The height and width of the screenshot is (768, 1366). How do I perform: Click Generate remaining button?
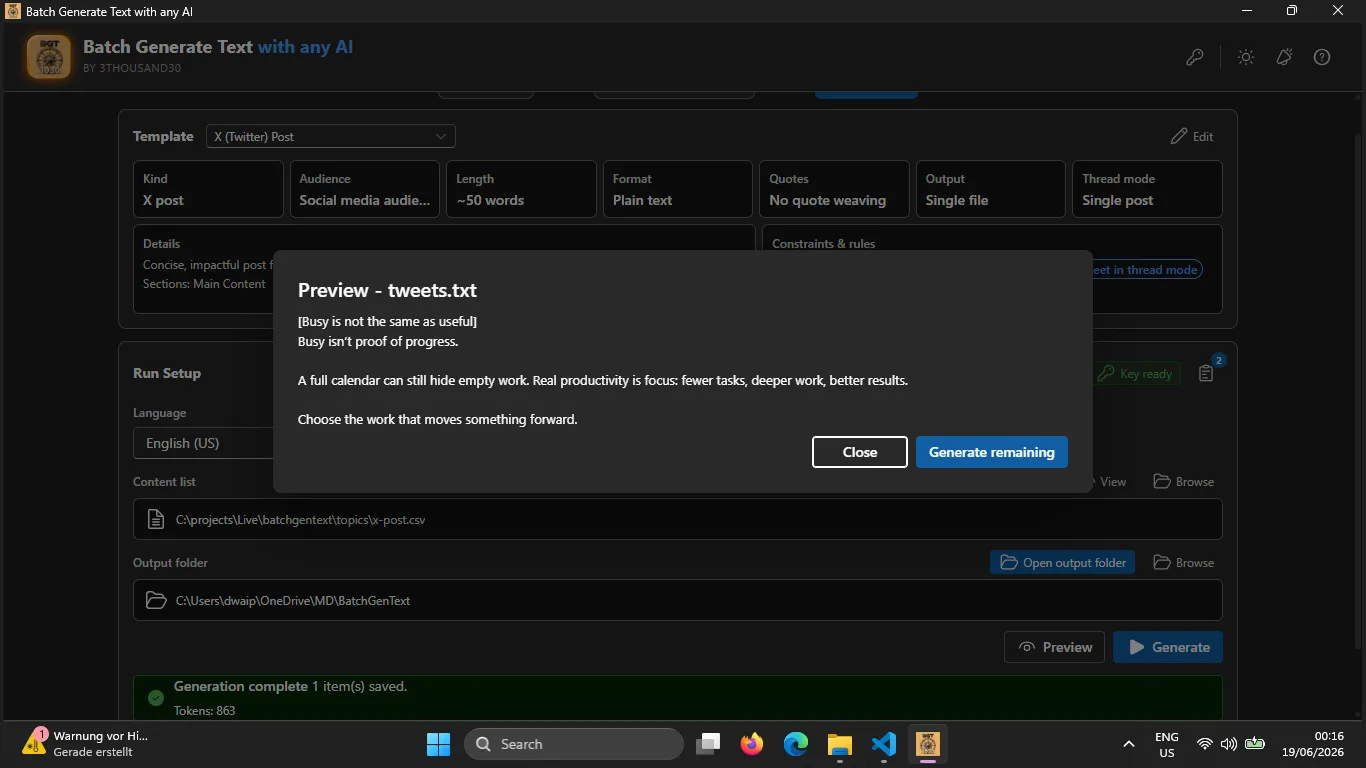click(992, 452)
